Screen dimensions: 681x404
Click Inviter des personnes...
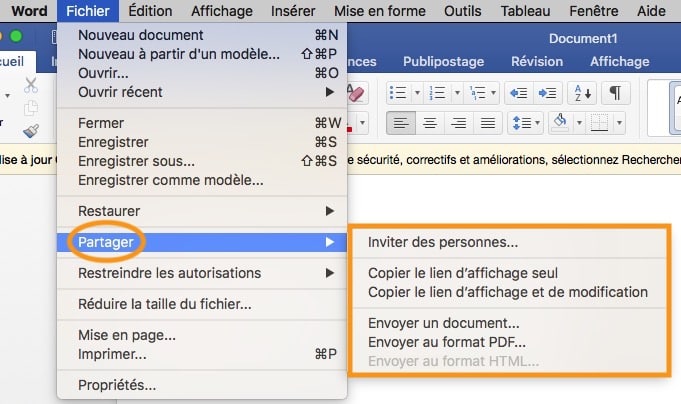tap(443, 241)
